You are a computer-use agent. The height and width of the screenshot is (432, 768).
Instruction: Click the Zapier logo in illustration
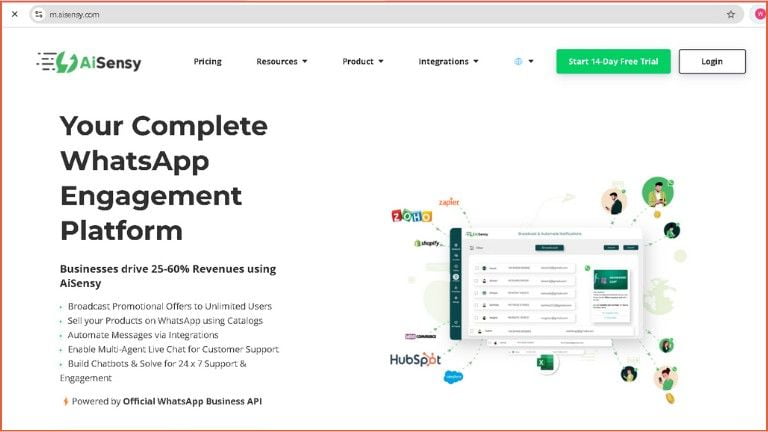click(x=449, y=202)
